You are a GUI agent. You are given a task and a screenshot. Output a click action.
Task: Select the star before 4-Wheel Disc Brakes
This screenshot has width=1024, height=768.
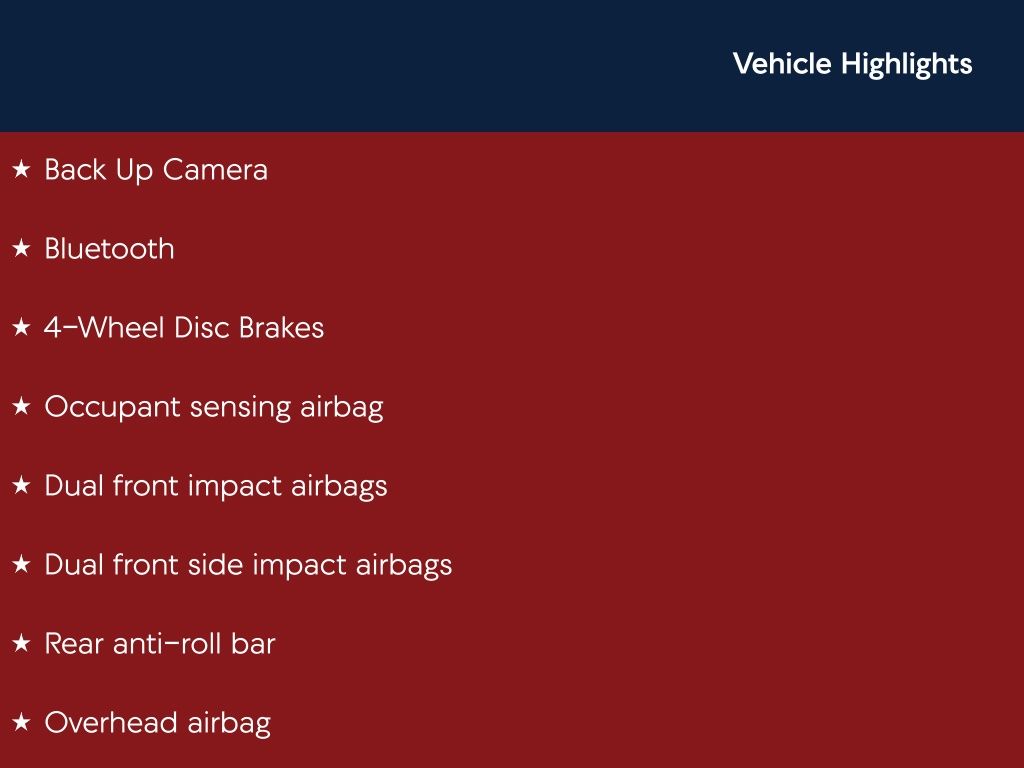pos(21,328)
